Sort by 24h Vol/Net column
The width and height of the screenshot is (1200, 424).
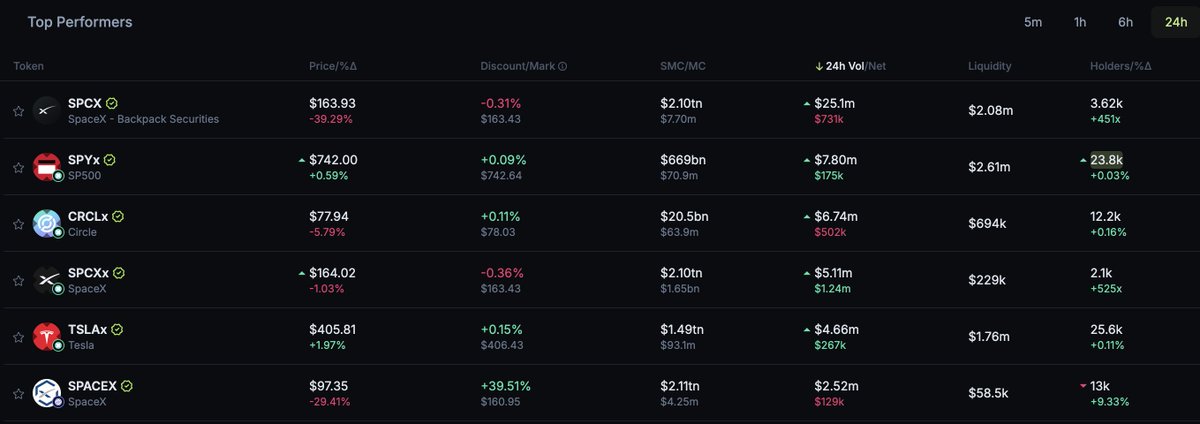tap(851, 66)
